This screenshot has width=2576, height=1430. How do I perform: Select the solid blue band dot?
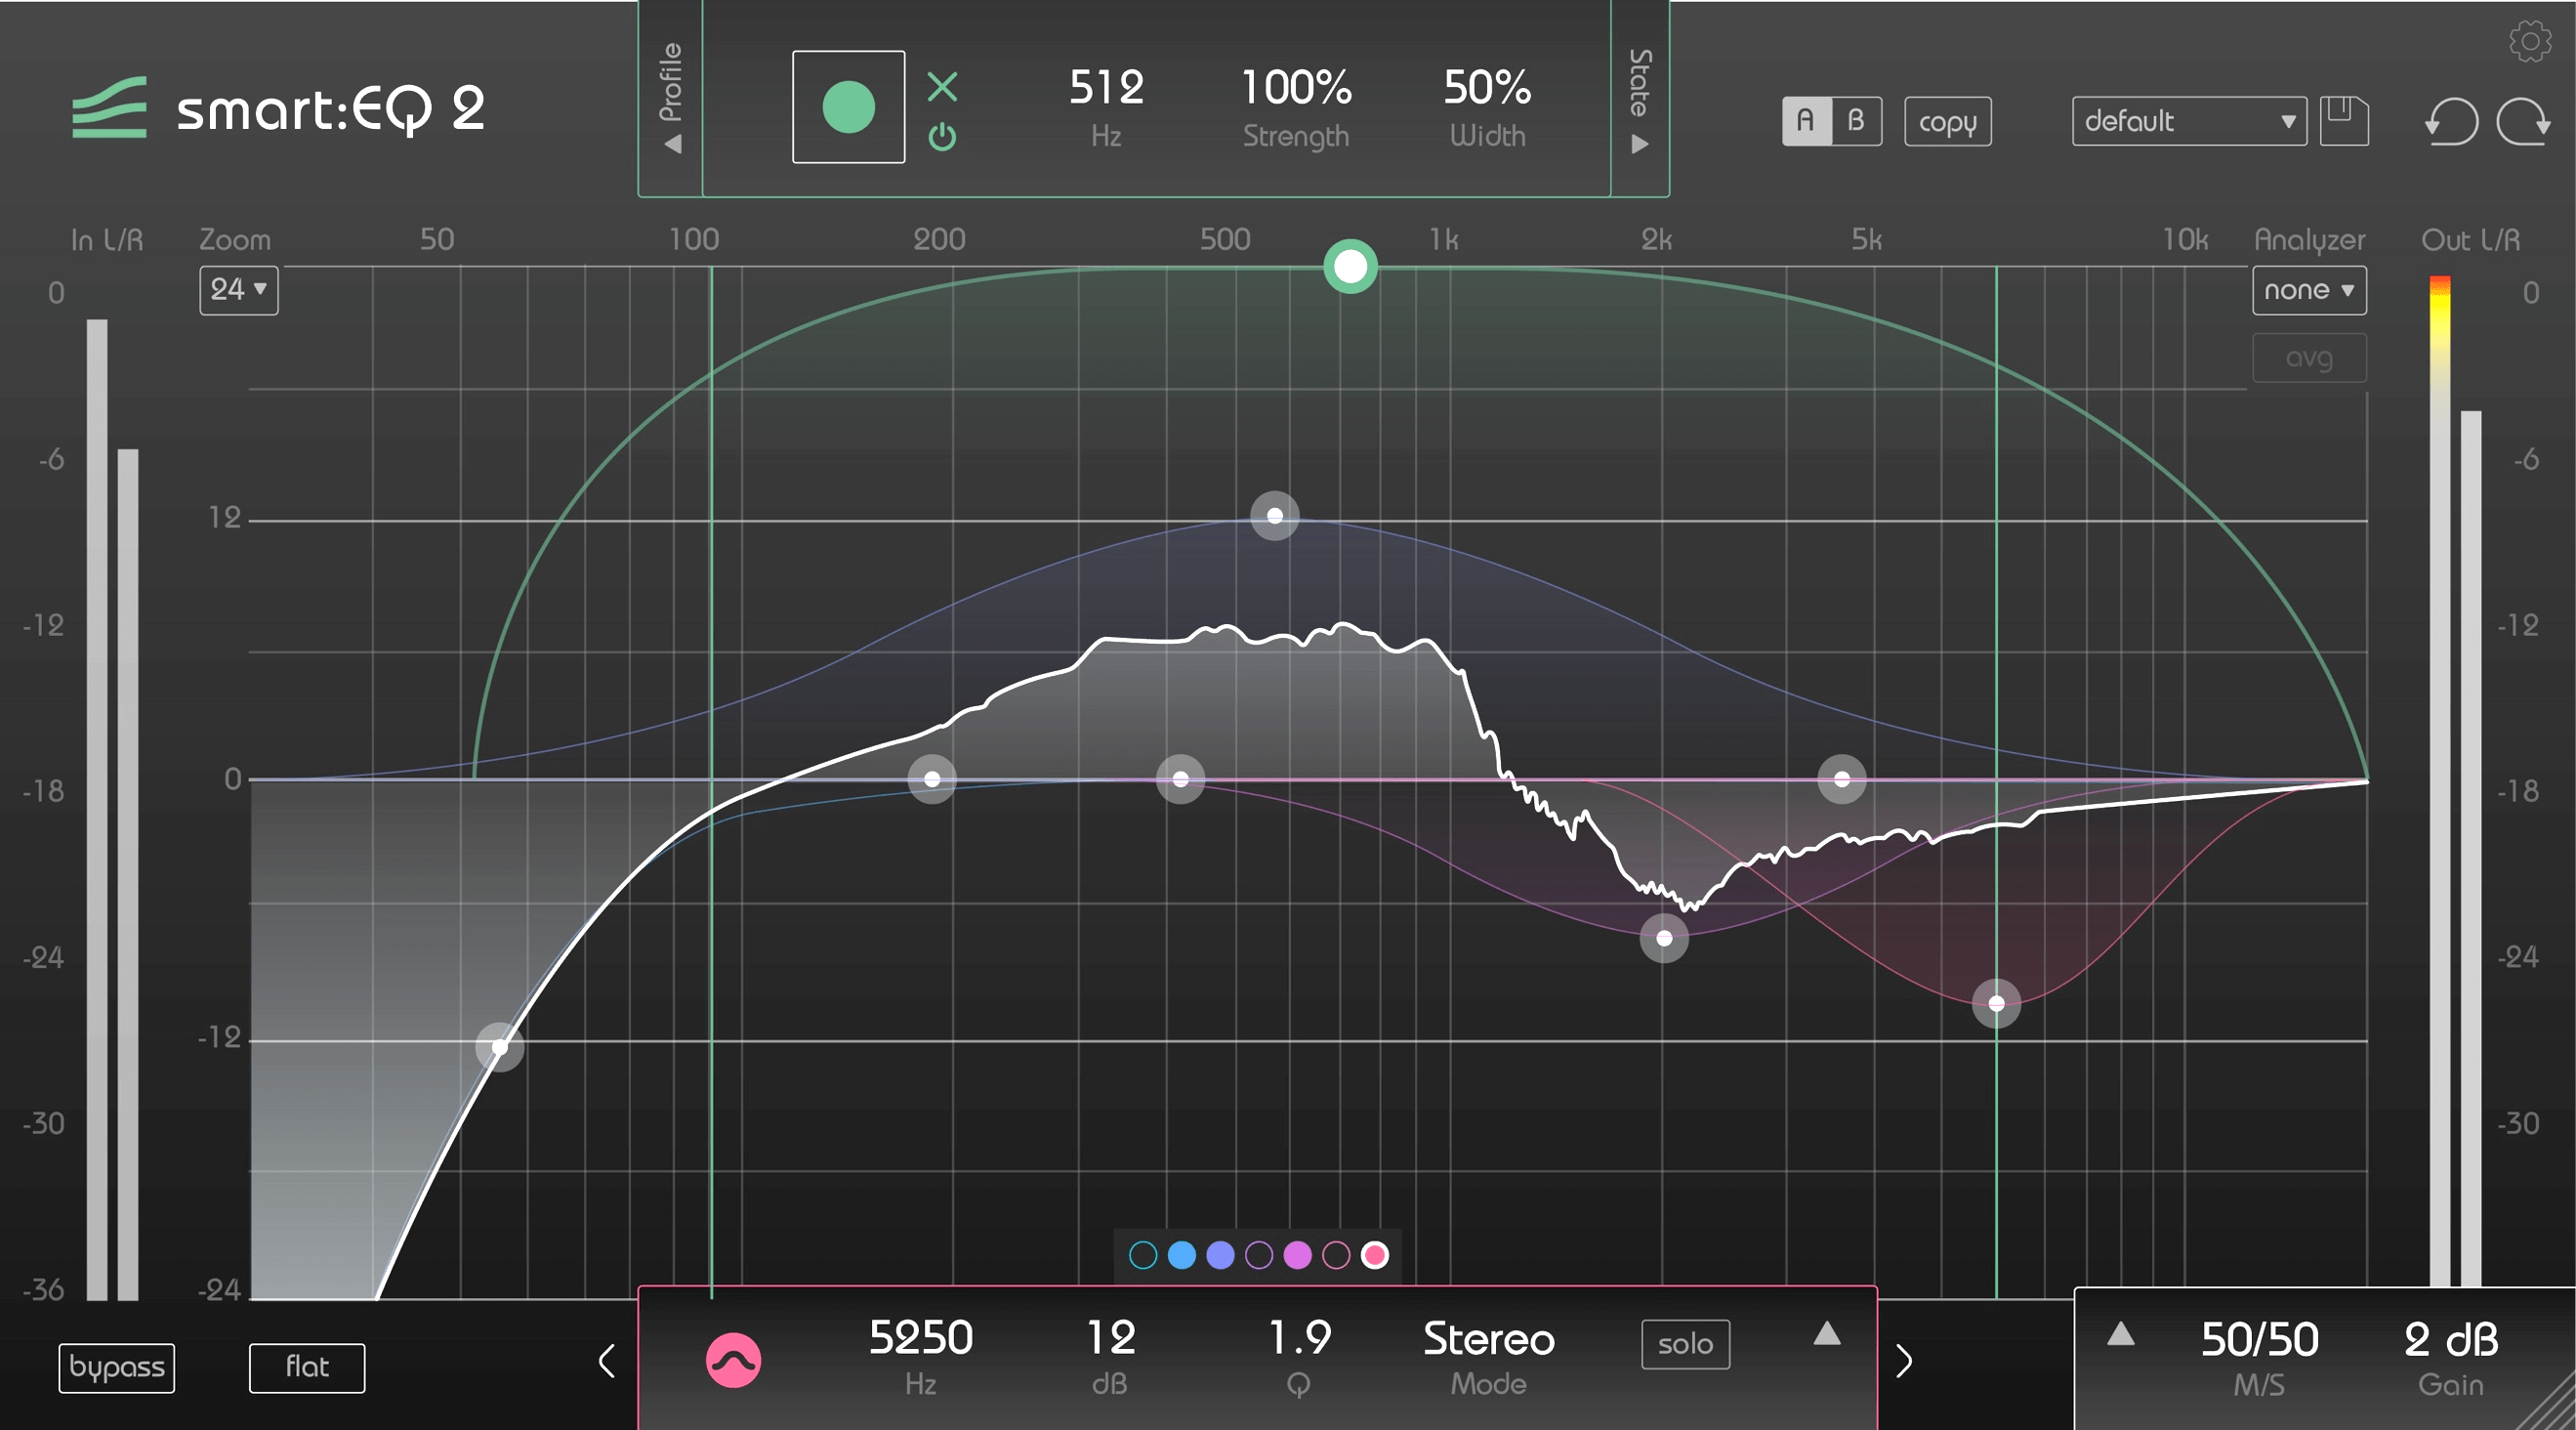[1181, 1255]
